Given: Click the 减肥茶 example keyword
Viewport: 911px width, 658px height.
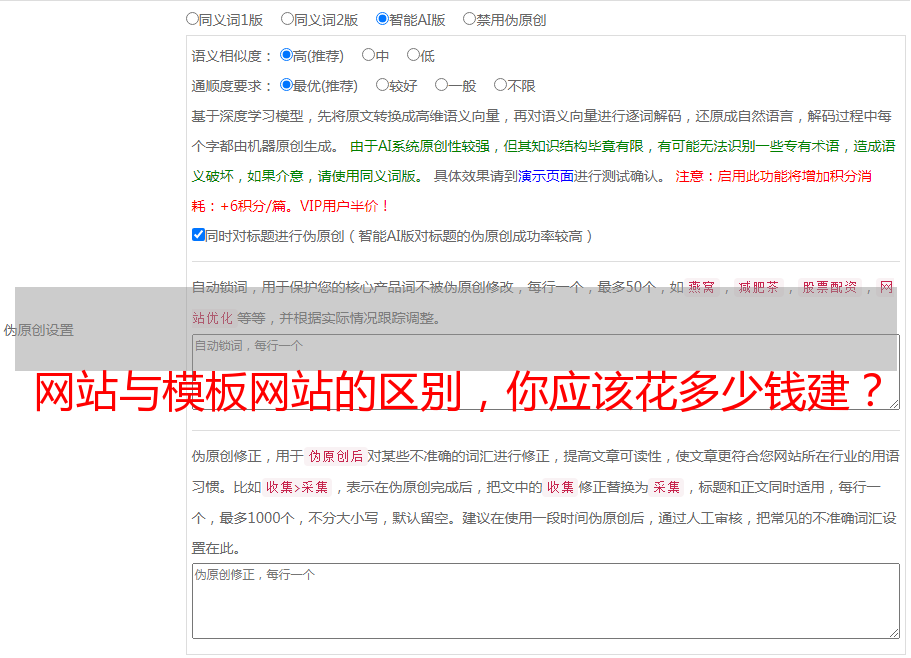Looking at the screenshot, I should point(758,287).
